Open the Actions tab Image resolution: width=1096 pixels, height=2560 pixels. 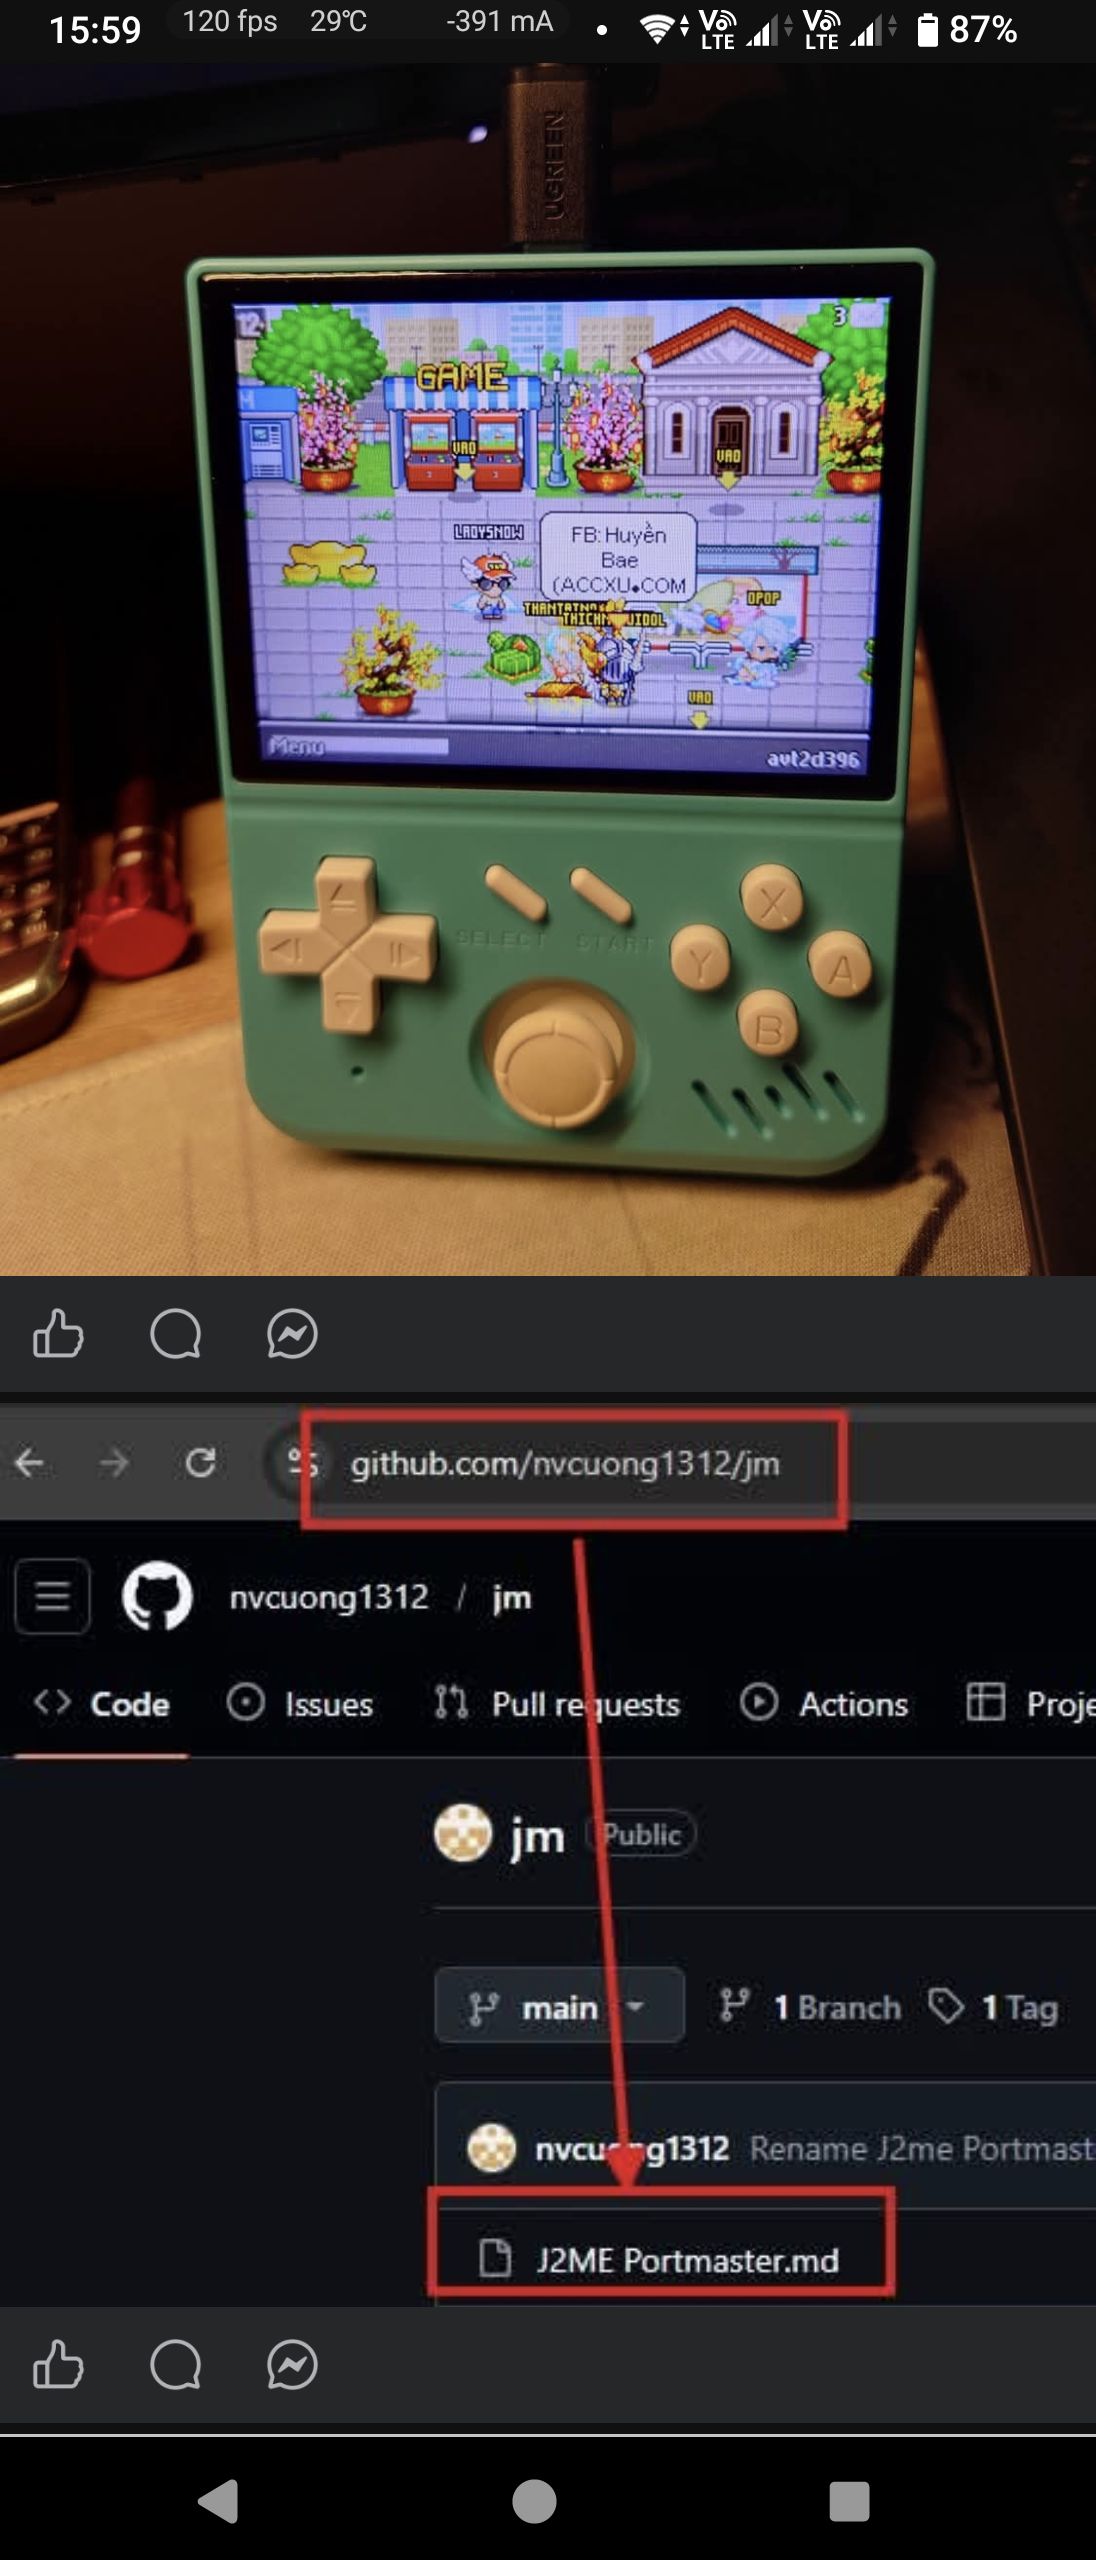[824, 1704]
